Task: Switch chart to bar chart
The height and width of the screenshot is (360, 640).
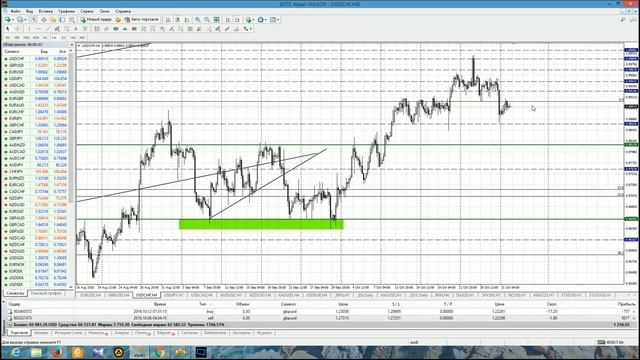Action: click(168, 20)
